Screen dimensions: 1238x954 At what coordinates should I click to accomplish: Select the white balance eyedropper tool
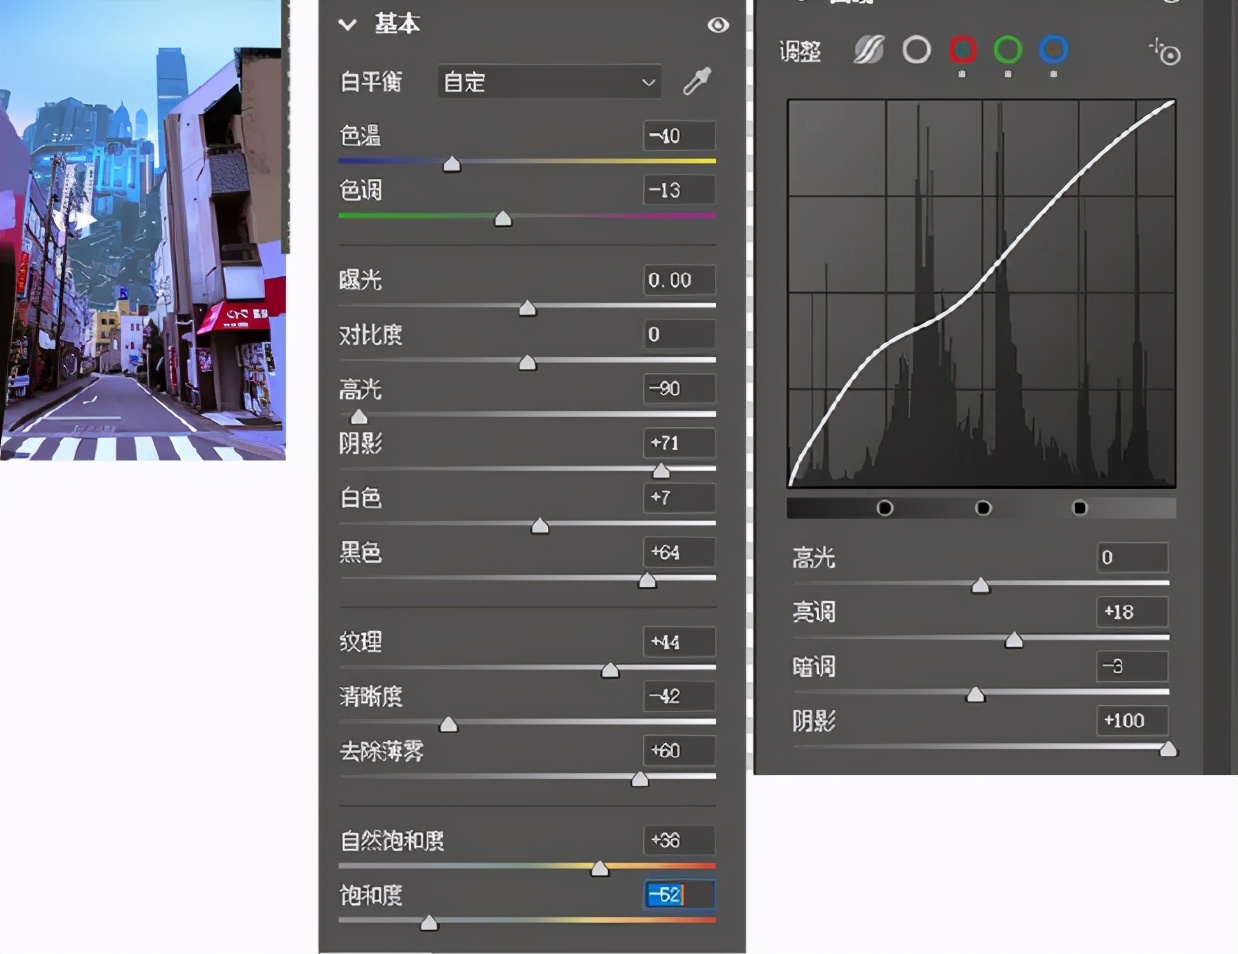point(697,82)
